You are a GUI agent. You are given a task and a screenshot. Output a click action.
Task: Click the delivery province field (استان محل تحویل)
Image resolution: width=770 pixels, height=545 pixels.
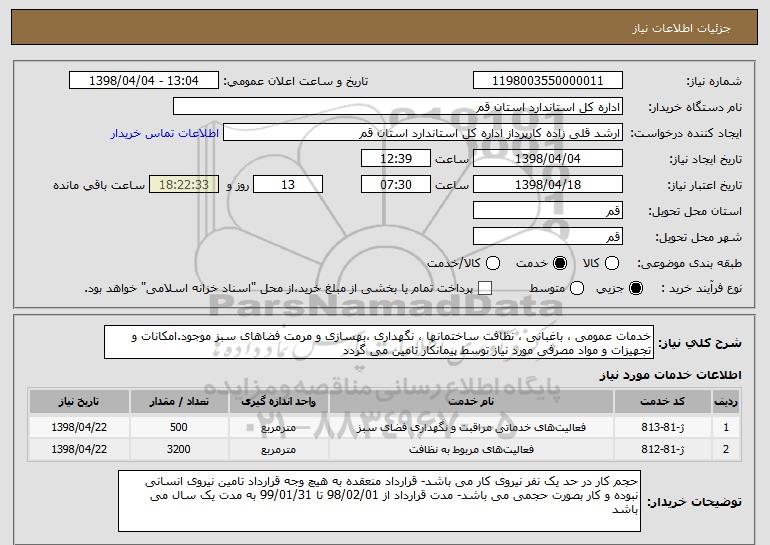pos(548,211)
